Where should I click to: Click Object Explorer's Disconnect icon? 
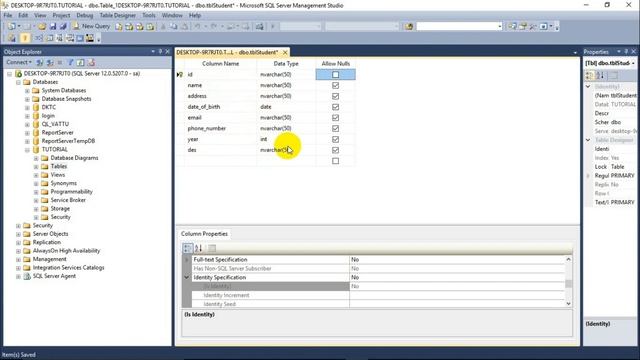coord(50,62)
